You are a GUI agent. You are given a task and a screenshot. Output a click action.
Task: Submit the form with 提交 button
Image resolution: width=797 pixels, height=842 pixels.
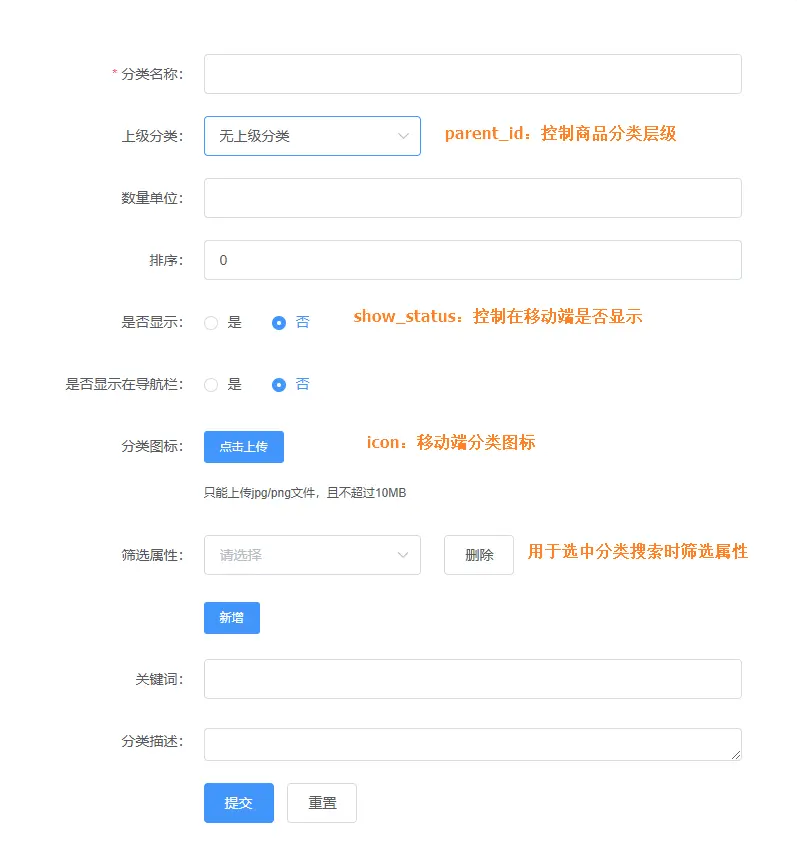coord(238,802)
